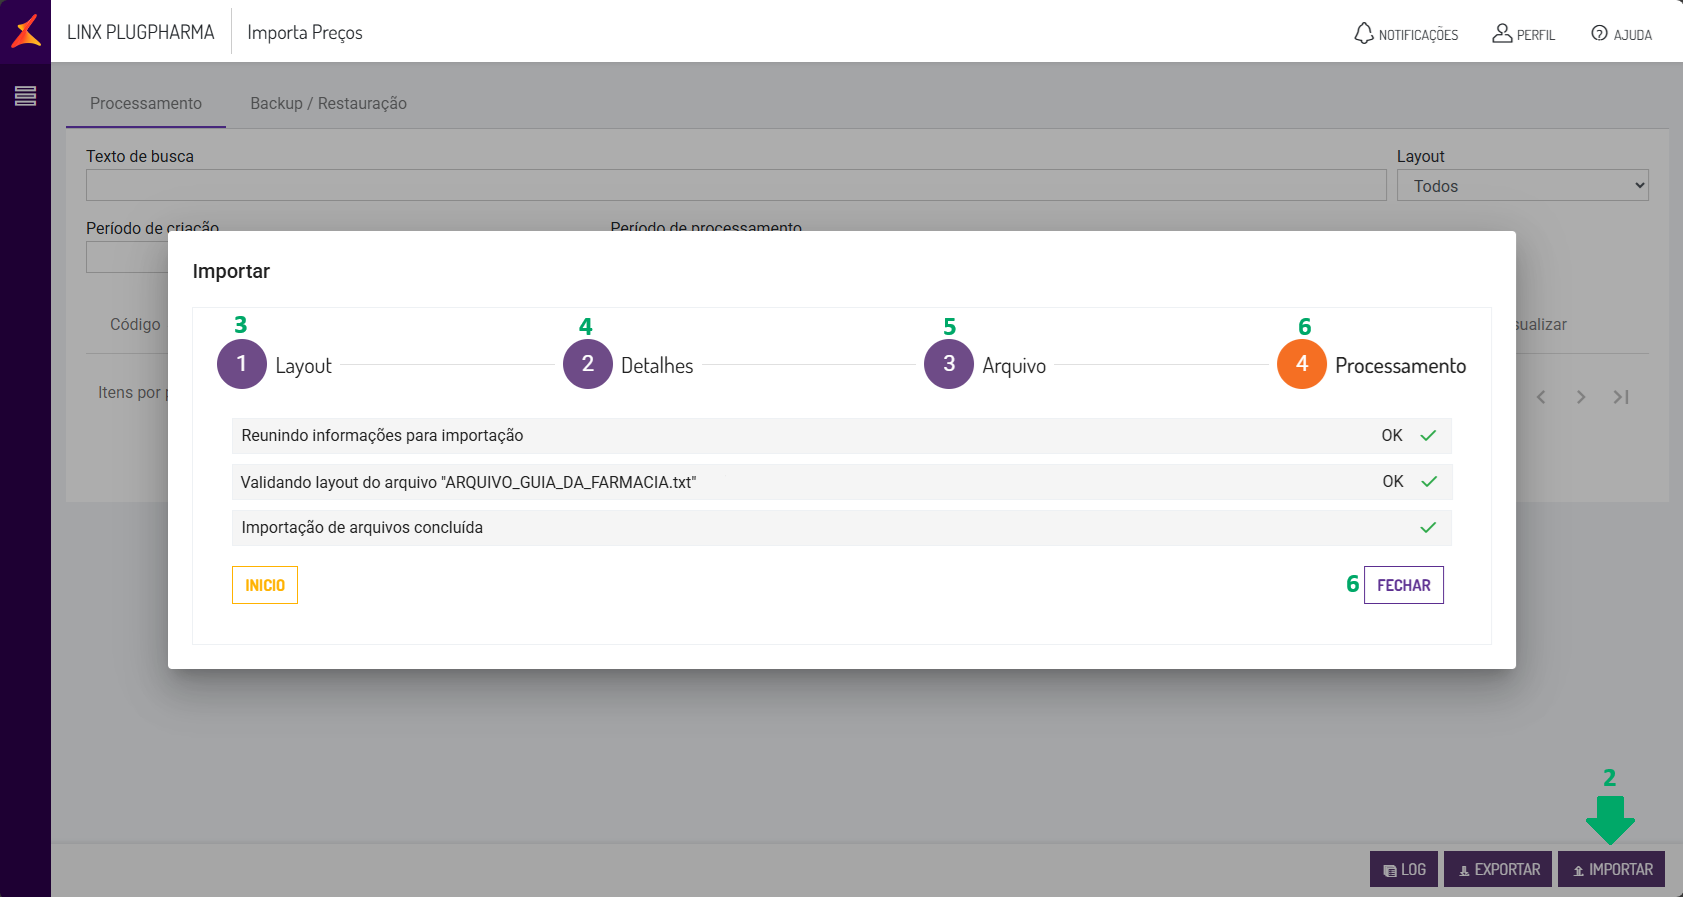Click the IMPORTAR button
Image resolution: width=1683 pixels, height=897 pixels.
1612,869
